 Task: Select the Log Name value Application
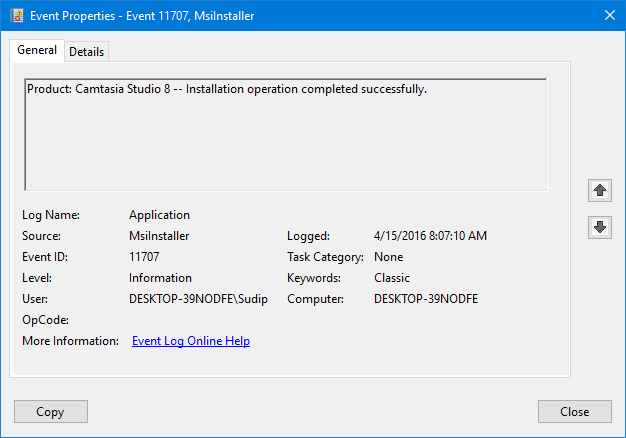tap(159, 215)
